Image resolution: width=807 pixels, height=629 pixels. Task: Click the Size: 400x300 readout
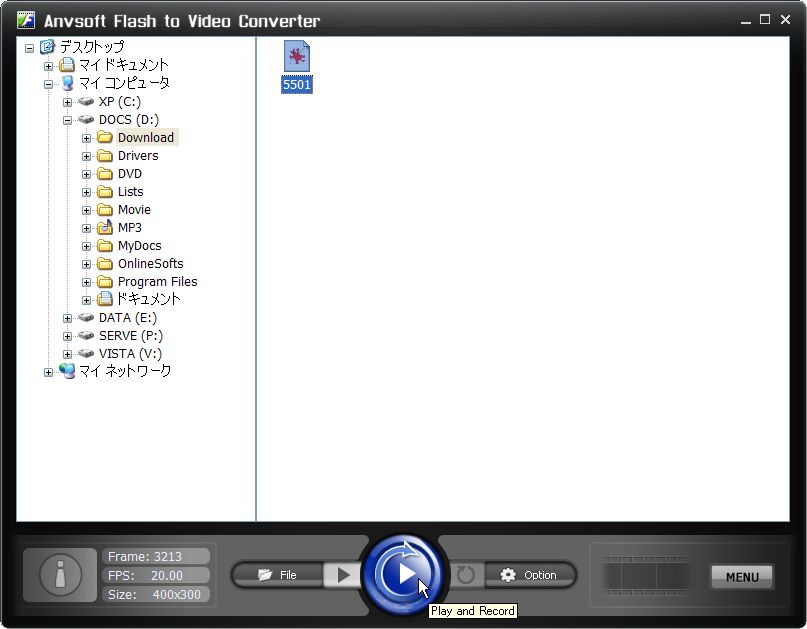point(156,595)
